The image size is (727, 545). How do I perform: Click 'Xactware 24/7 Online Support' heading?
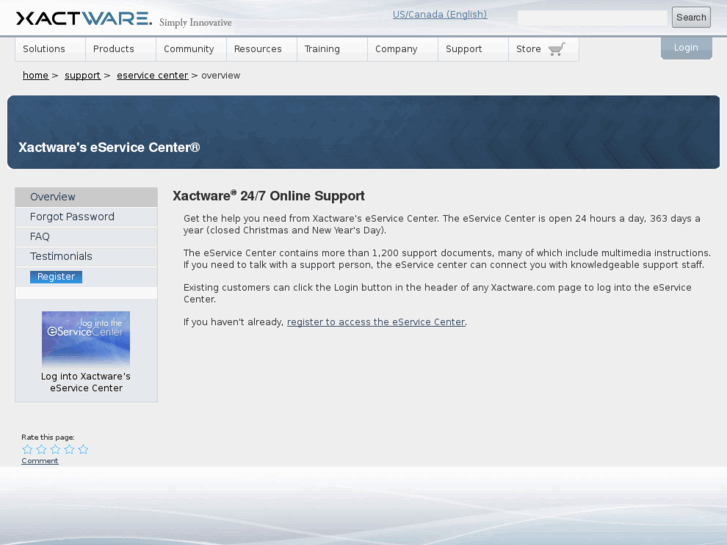tap(268, 196)
